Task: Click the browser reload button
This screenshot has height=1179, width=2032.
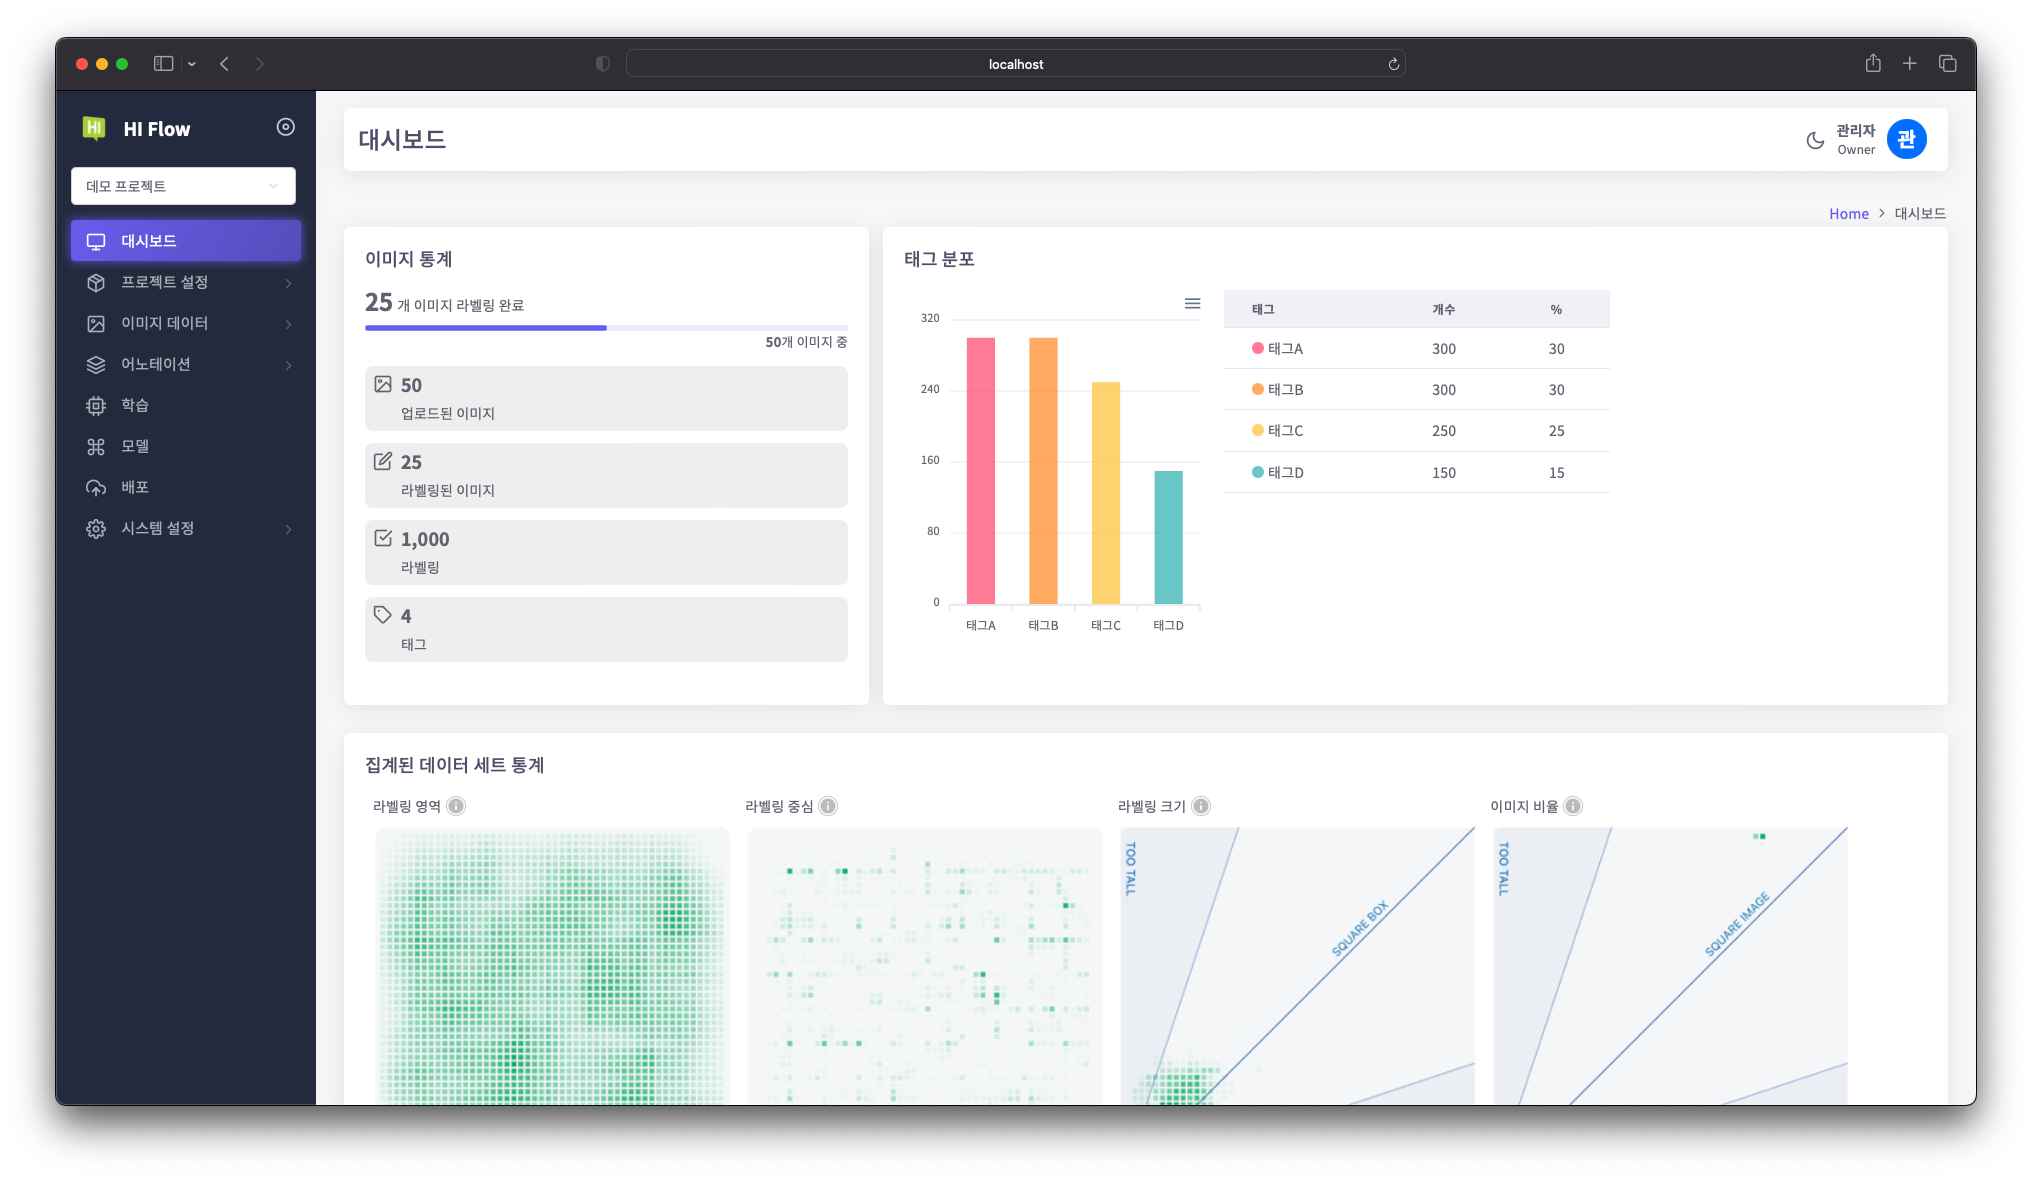Action: tap(1393, 64)
